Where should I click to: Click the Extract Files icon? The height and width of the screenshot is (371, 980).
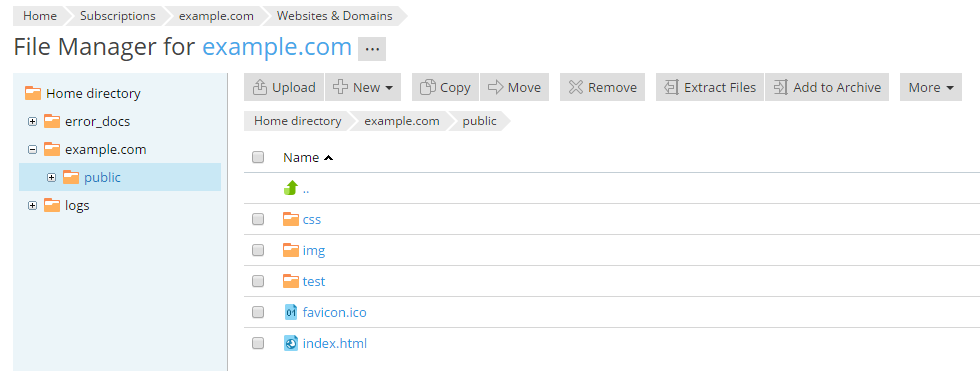(x=671, y=87)
